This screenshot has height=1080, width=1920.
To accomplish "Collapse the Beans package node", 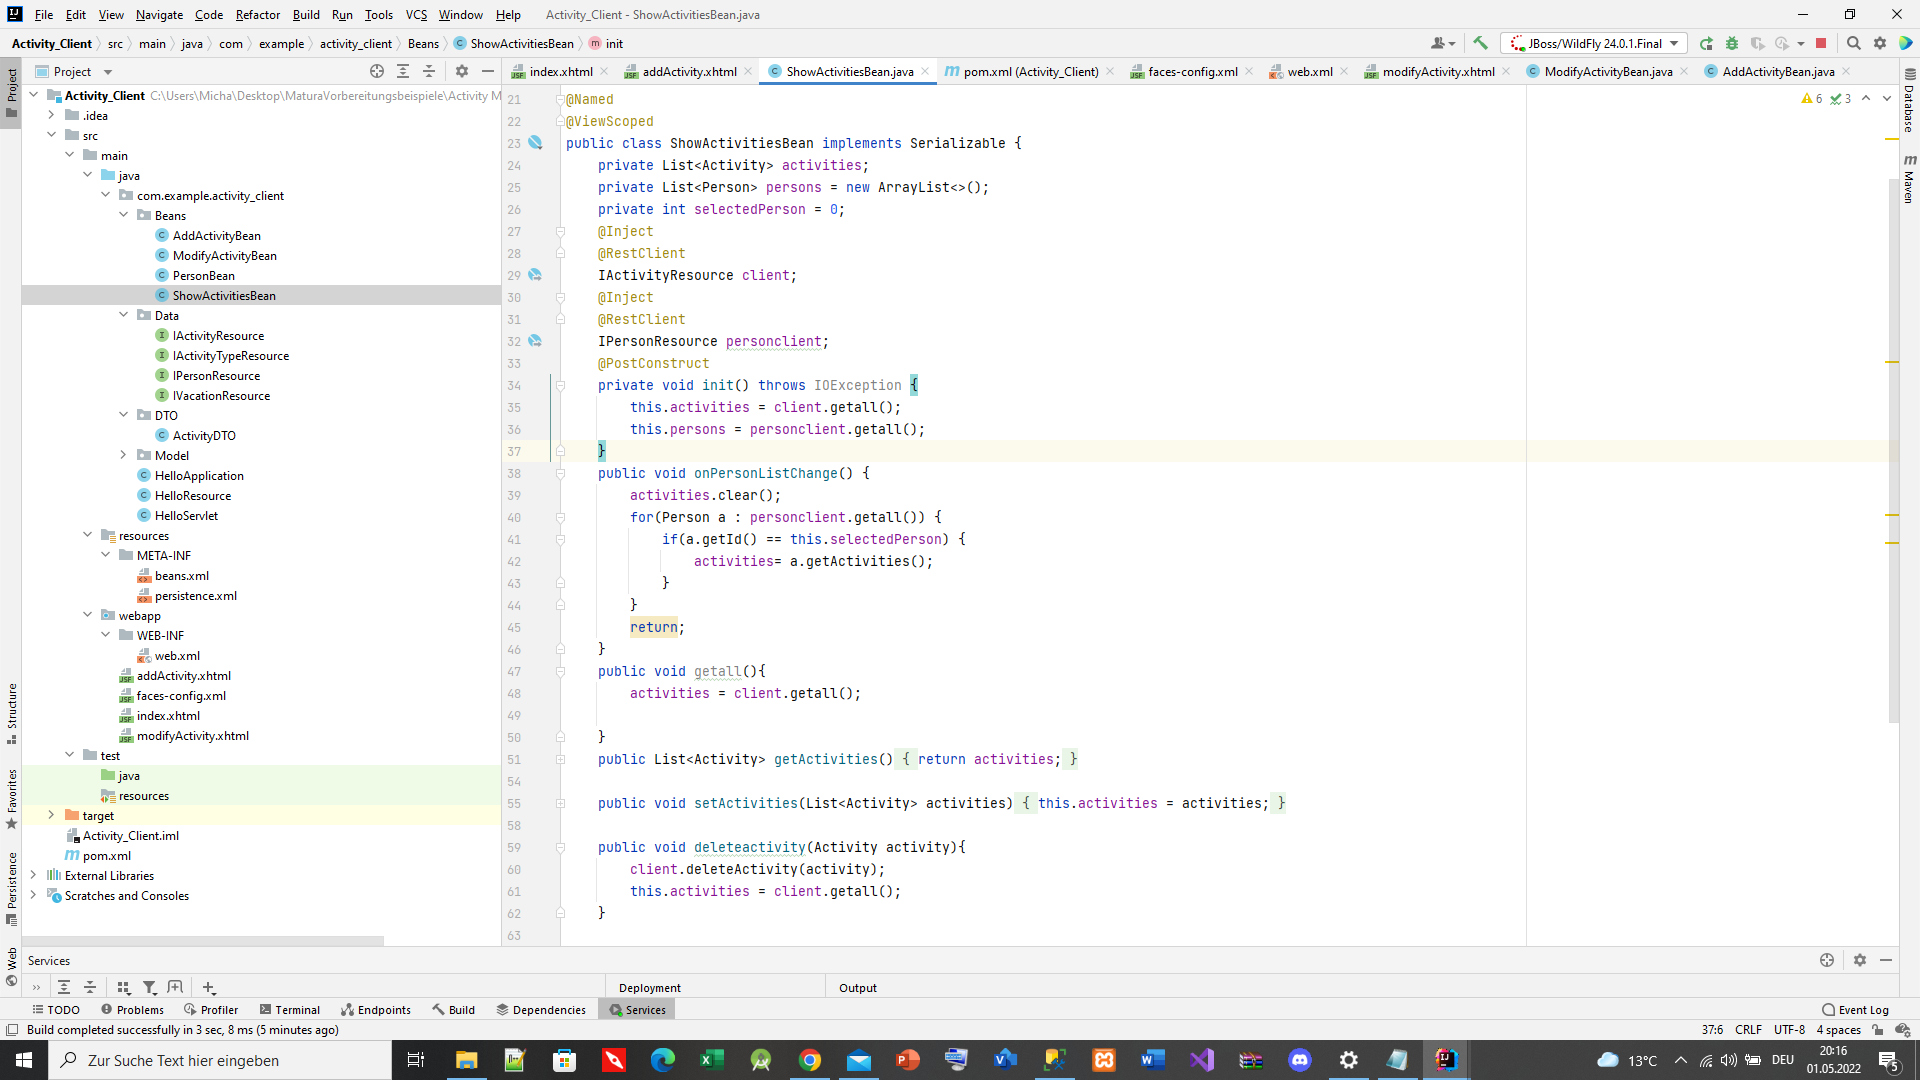I will click(123, 215).
